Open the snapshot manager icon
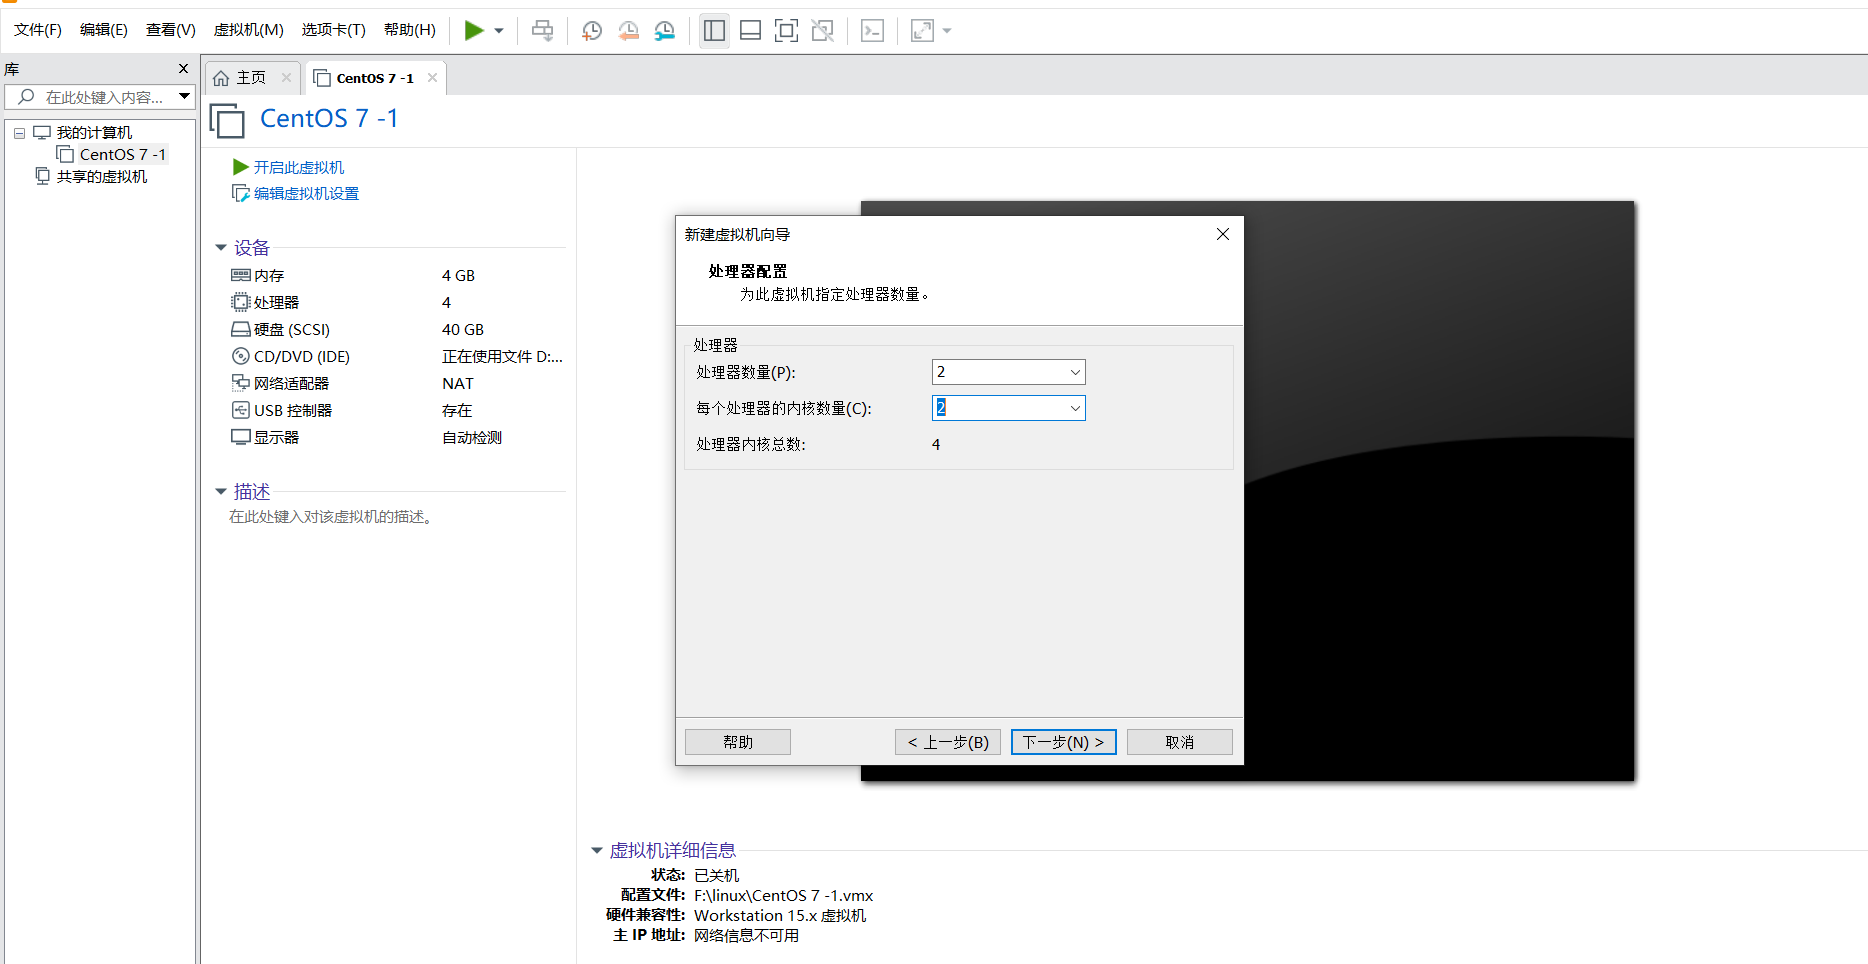 [x=665, y=31]
